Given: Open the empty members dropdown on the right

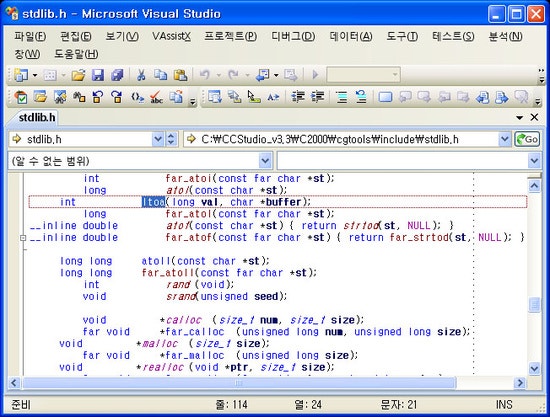Looking at the screenshot, I should (x=534, y=161).
